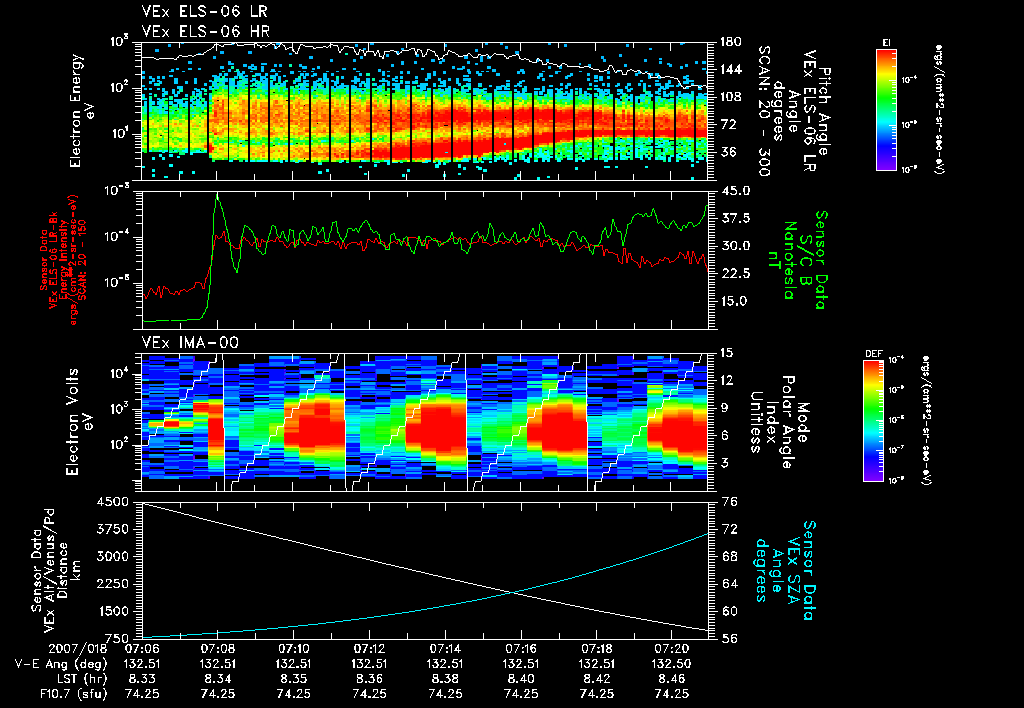Click the LST value 8.42
1024x708 pixels.
[596, 679]
